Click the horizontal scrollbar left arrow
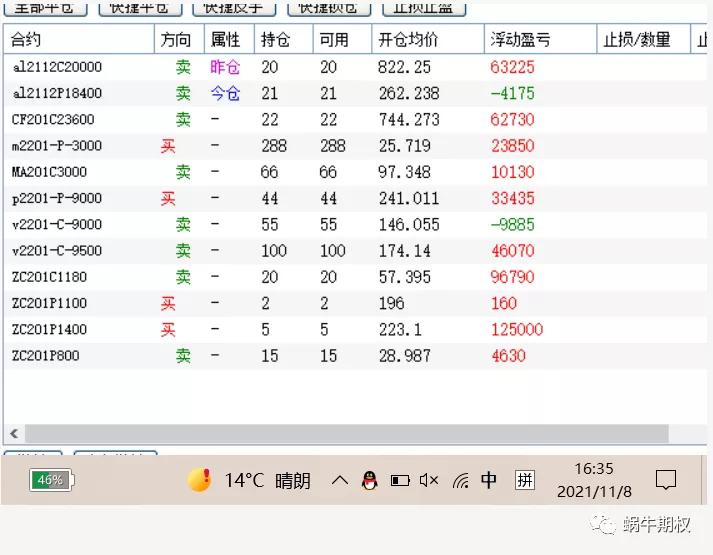This screenshot has width=713, height=555. pyautogui.click(x=14, y=434)
